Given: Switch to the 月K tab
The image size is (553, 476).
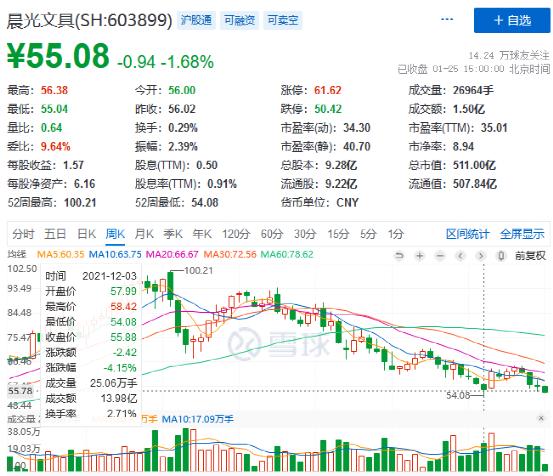Looking at the screenshot, I should [144, 234].
